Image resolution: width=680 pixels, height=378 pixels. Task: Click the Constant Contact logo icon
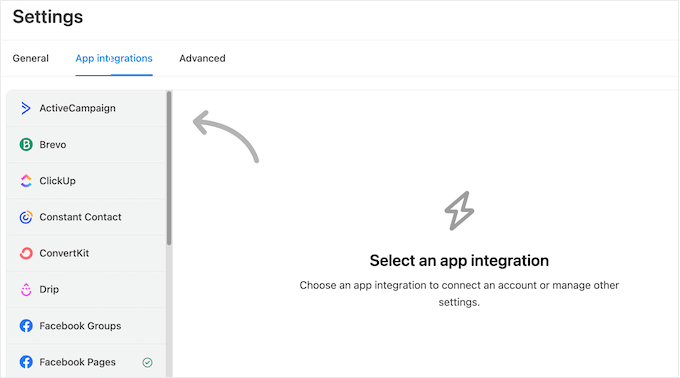[x=26, y=217]
